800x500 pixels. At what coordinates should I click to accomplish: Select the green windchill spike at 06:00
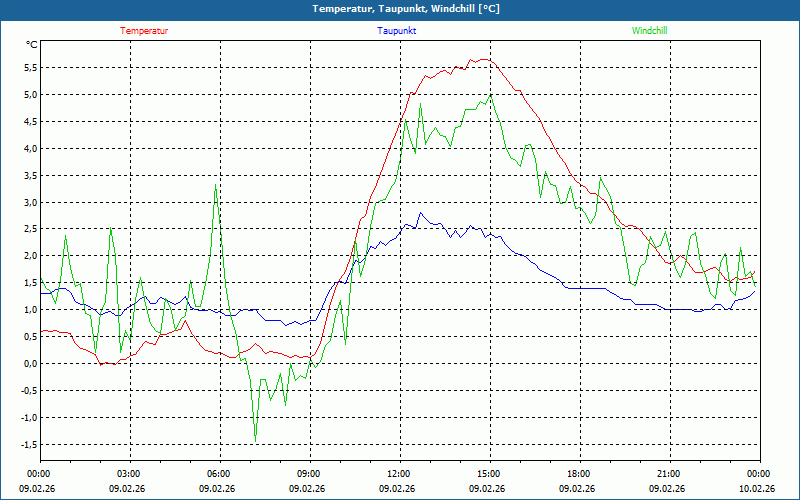click(215, 187)
